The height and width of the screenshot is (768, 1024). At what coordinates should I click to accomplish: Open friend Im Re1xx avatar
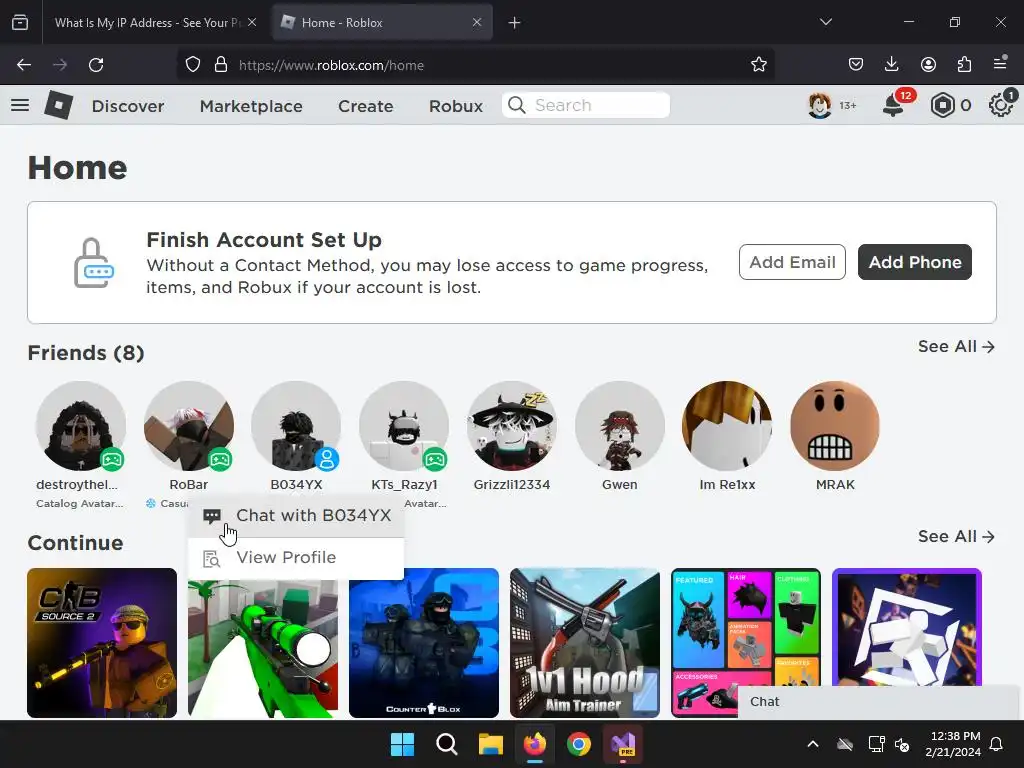tap(727, 426)
